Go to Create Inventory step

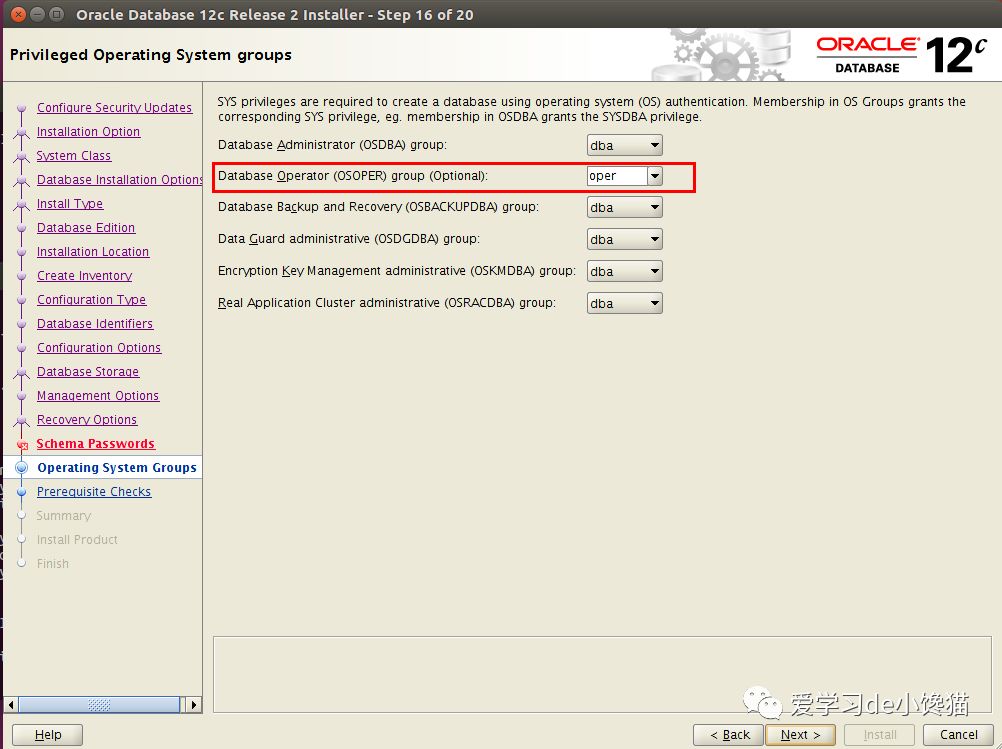click(x=84, y=275)
